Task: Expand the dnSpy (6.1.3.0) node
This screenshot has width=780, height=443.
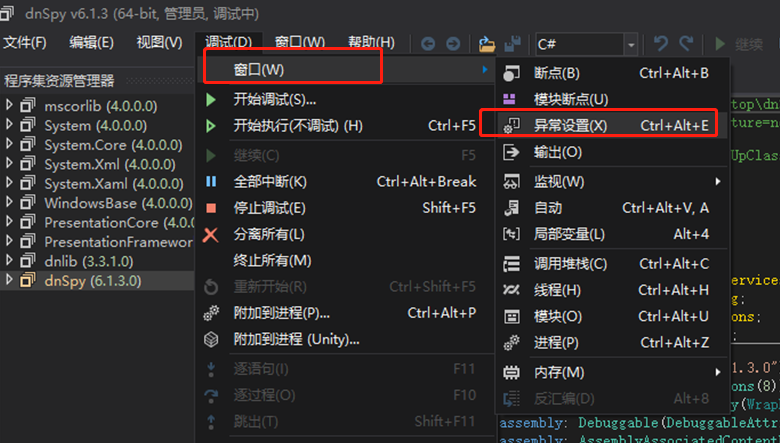Action: [x=8, y=280]
